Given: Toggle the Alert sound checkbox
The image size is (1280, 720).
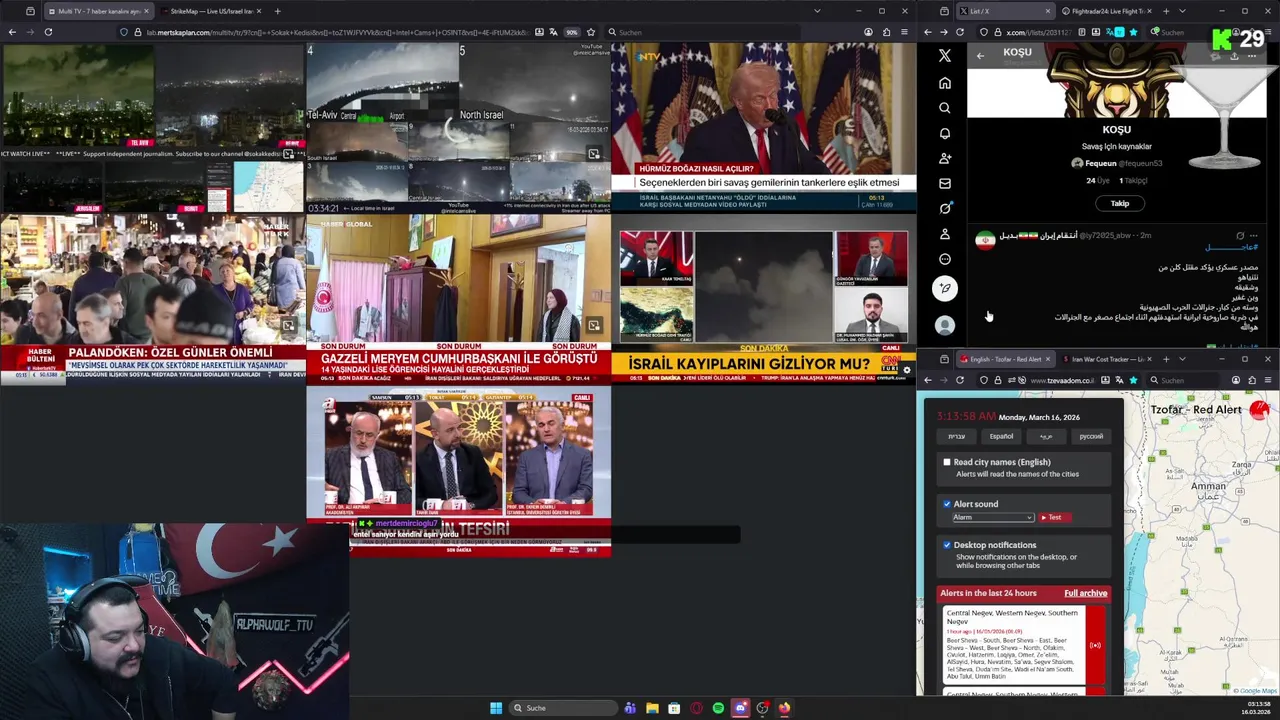Looking at the screenshot, I should pyautogui.click(x=947, y=504).
